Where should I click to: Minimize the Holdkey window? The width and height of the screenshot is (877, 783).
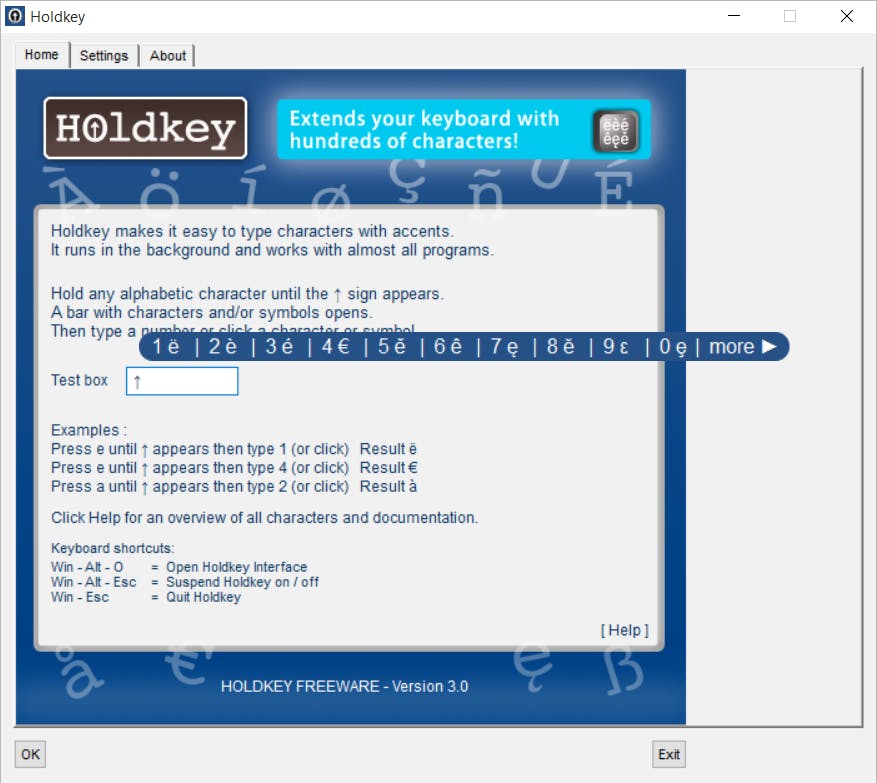coord(734,16)
